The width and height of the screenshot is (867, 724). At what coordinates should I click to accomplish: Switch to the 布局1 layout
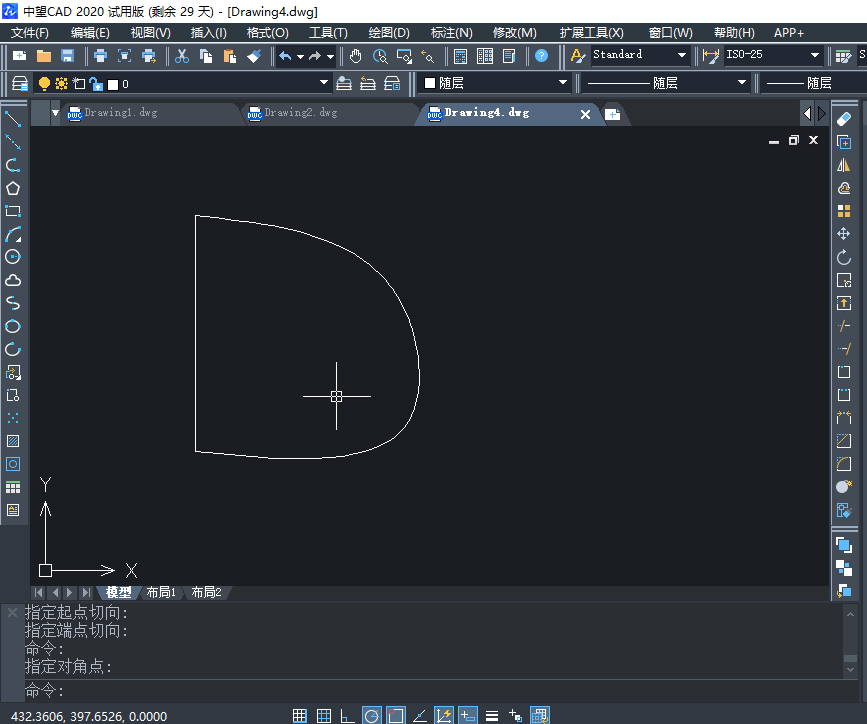[x=160, y=592]
